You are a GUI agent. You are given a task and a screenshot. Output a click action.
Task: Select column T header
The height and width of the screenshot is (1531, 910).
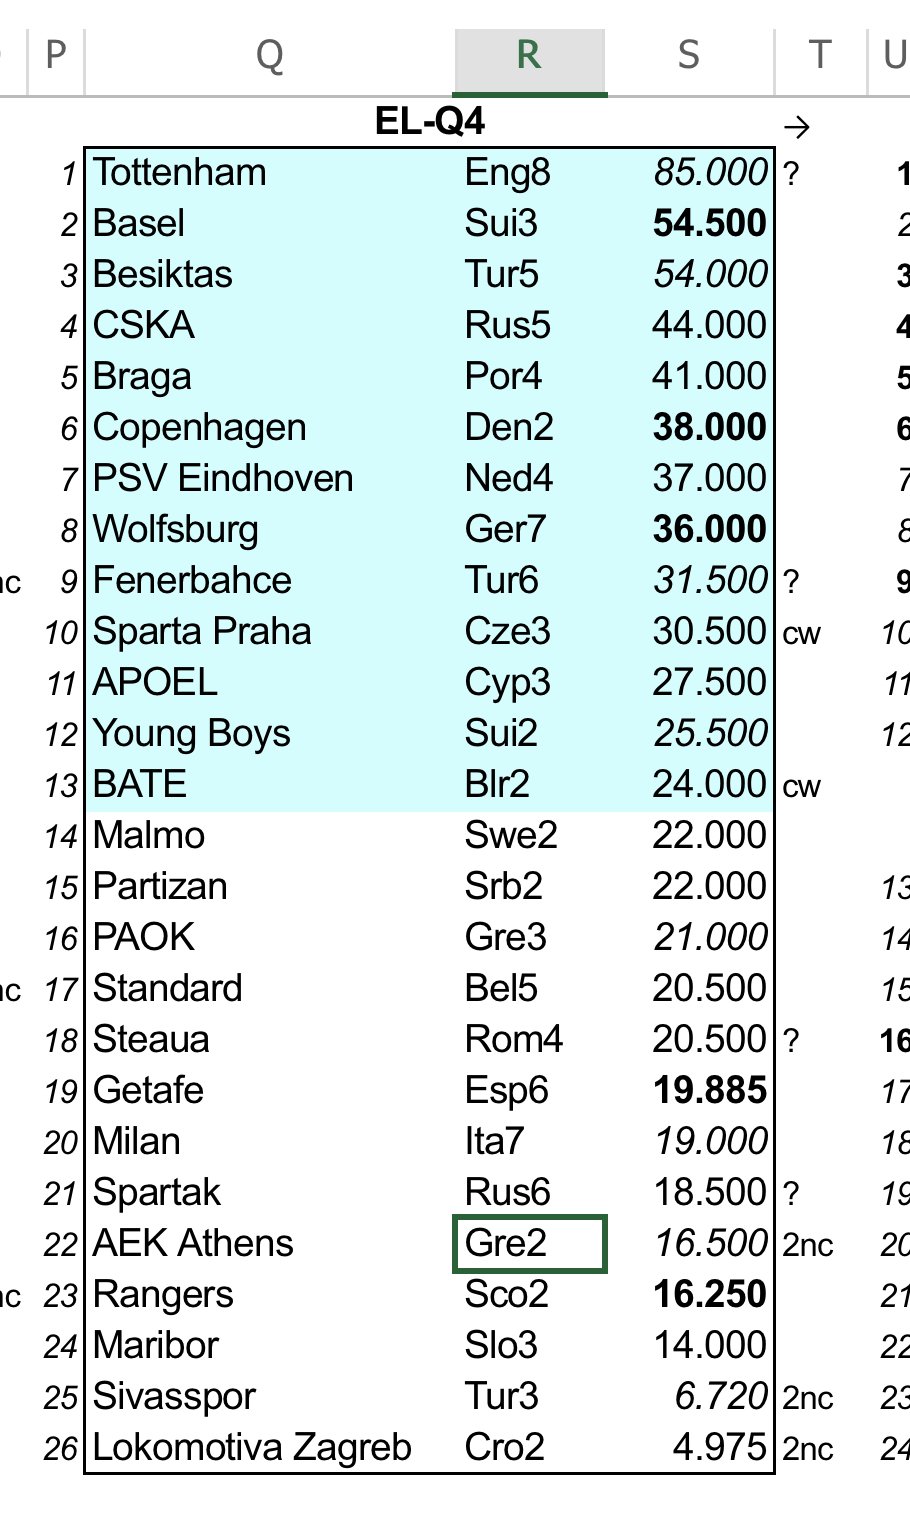pos(820,58)
